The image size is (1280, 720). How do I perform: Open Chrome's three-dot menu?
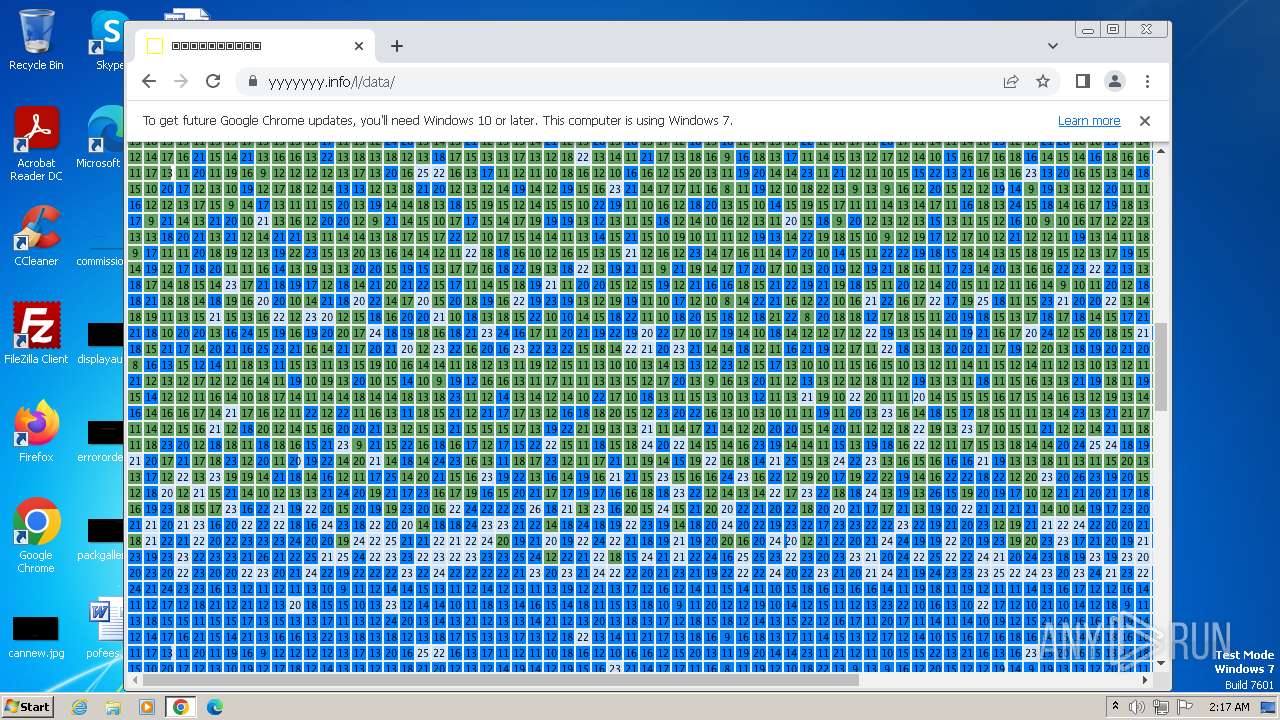click(1147, 81)
